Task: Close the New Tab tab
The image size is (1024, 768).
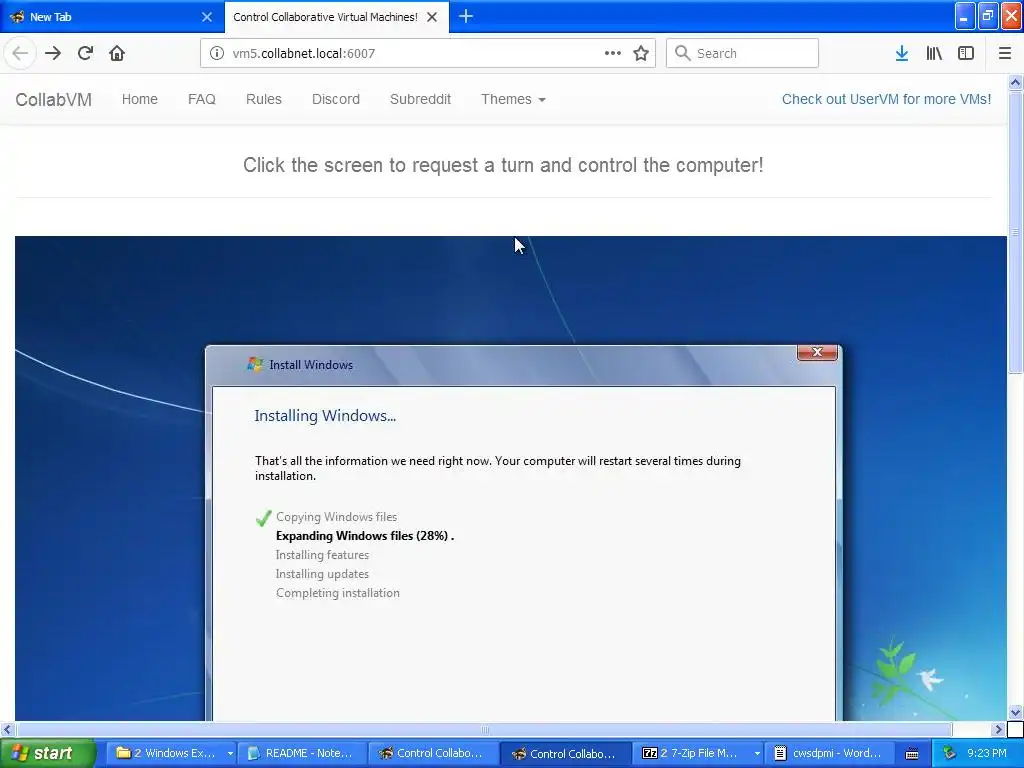Action: [x=207, y=17]
